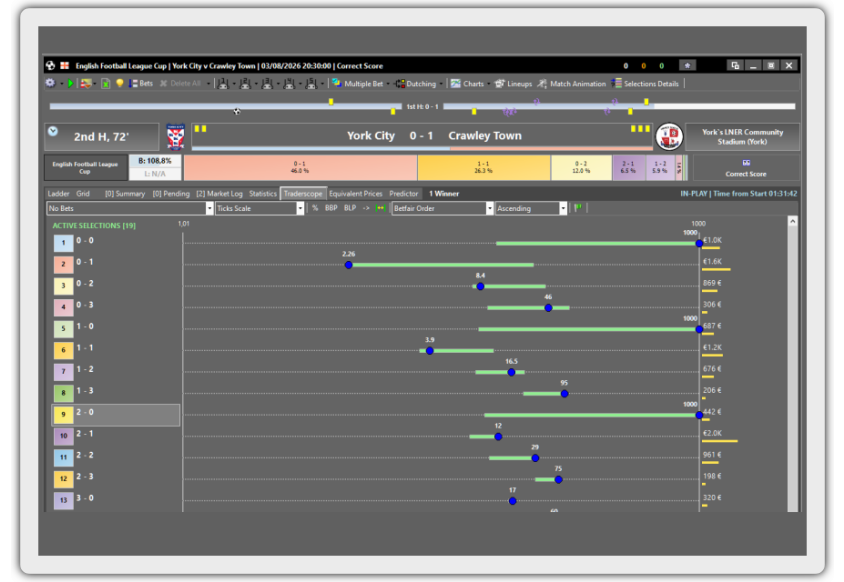The image size is (844, 582).
Task: Open Selections Details
Action: pyautogui.click(x=645, y=83)
